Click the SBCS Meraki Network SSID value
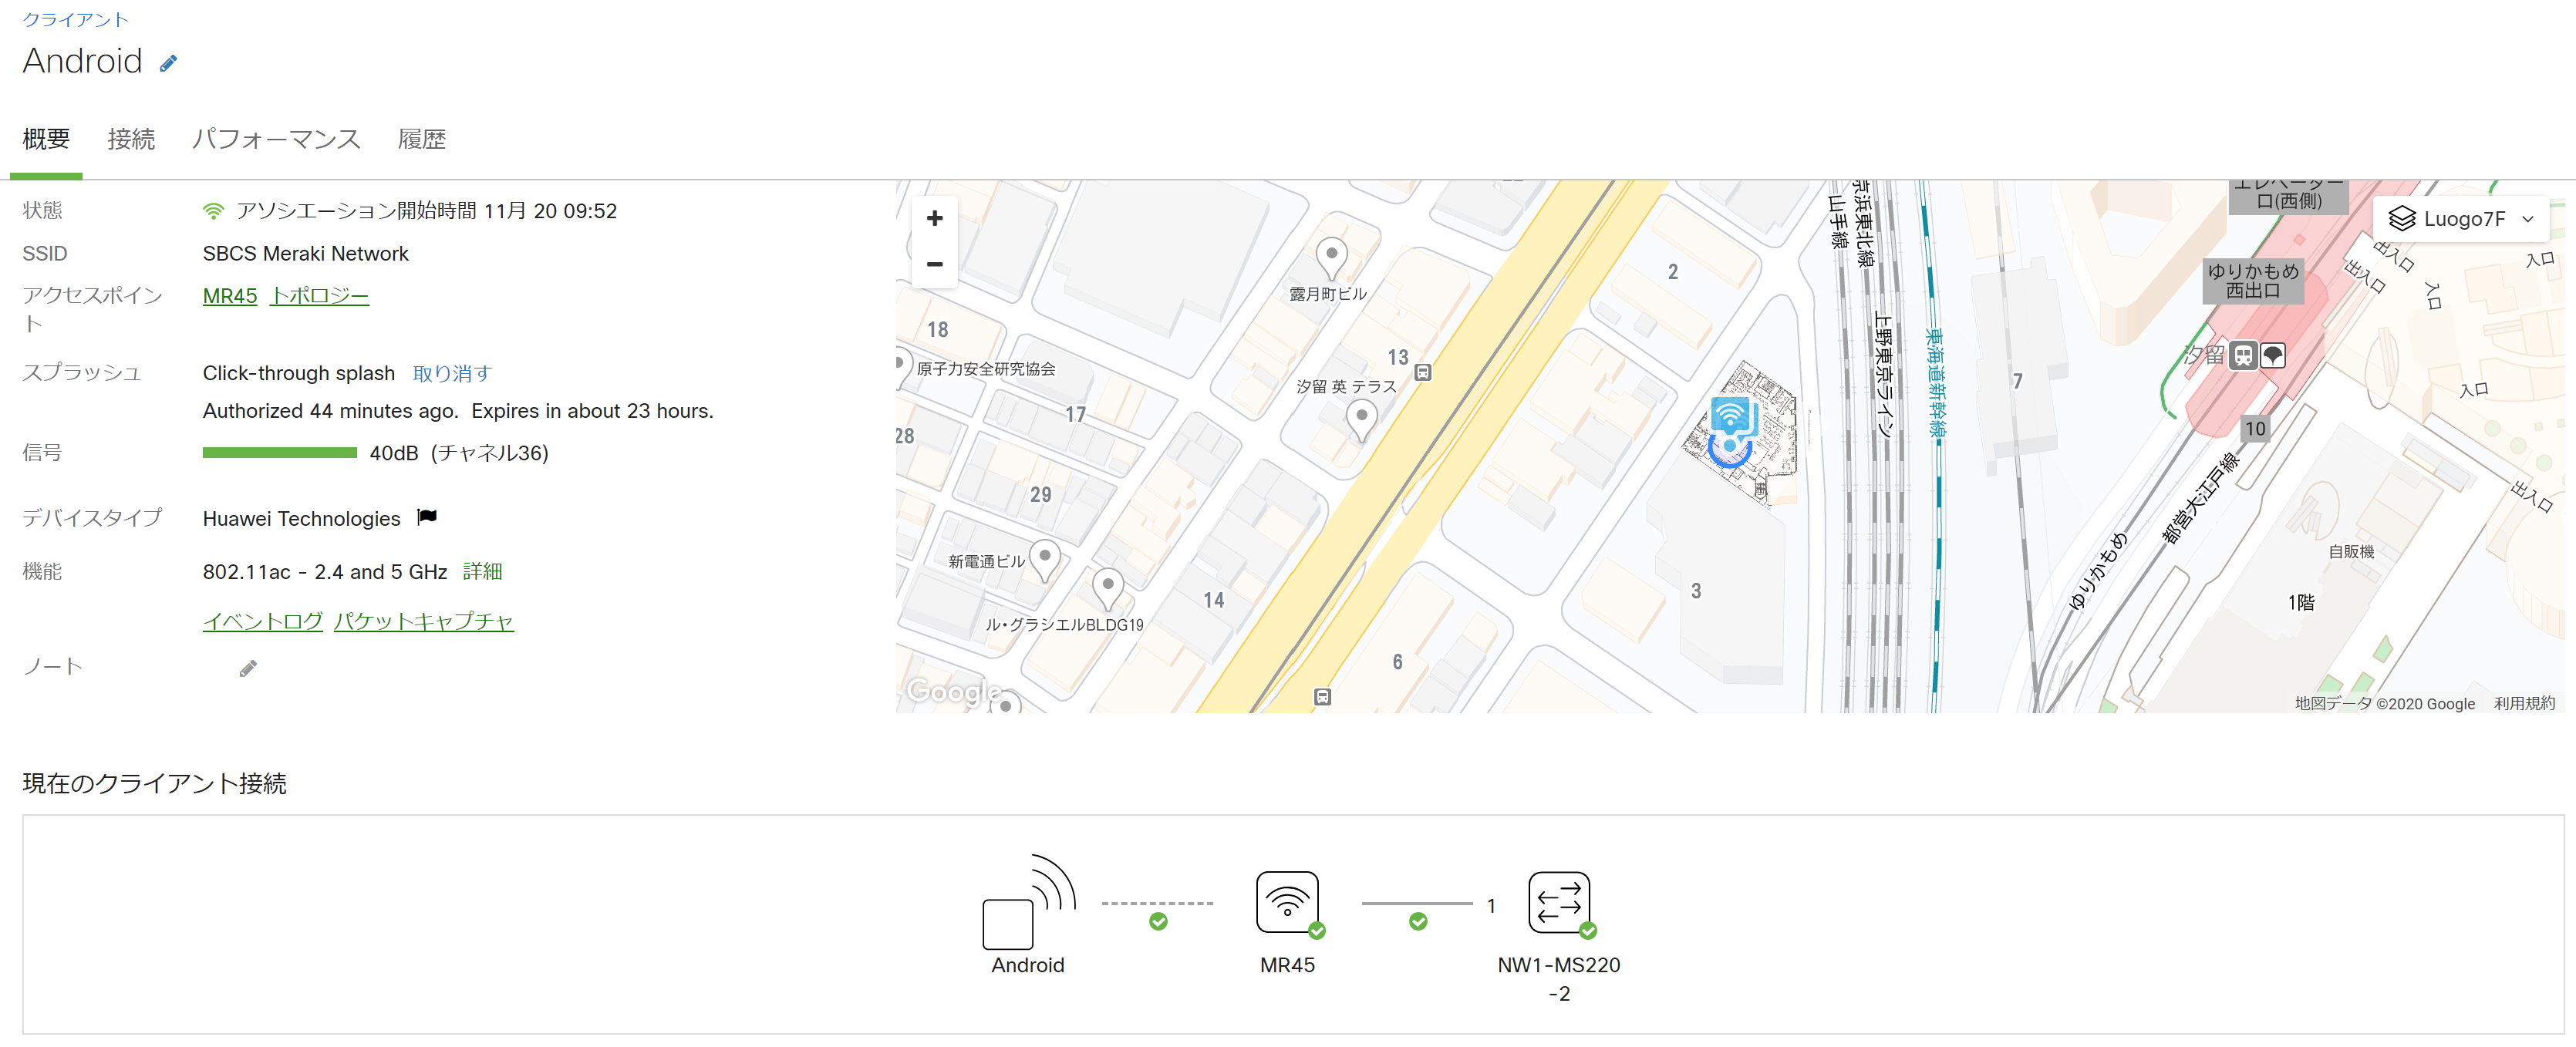The height and width of the screenshot is (1047, 2576). coord(305,254)
